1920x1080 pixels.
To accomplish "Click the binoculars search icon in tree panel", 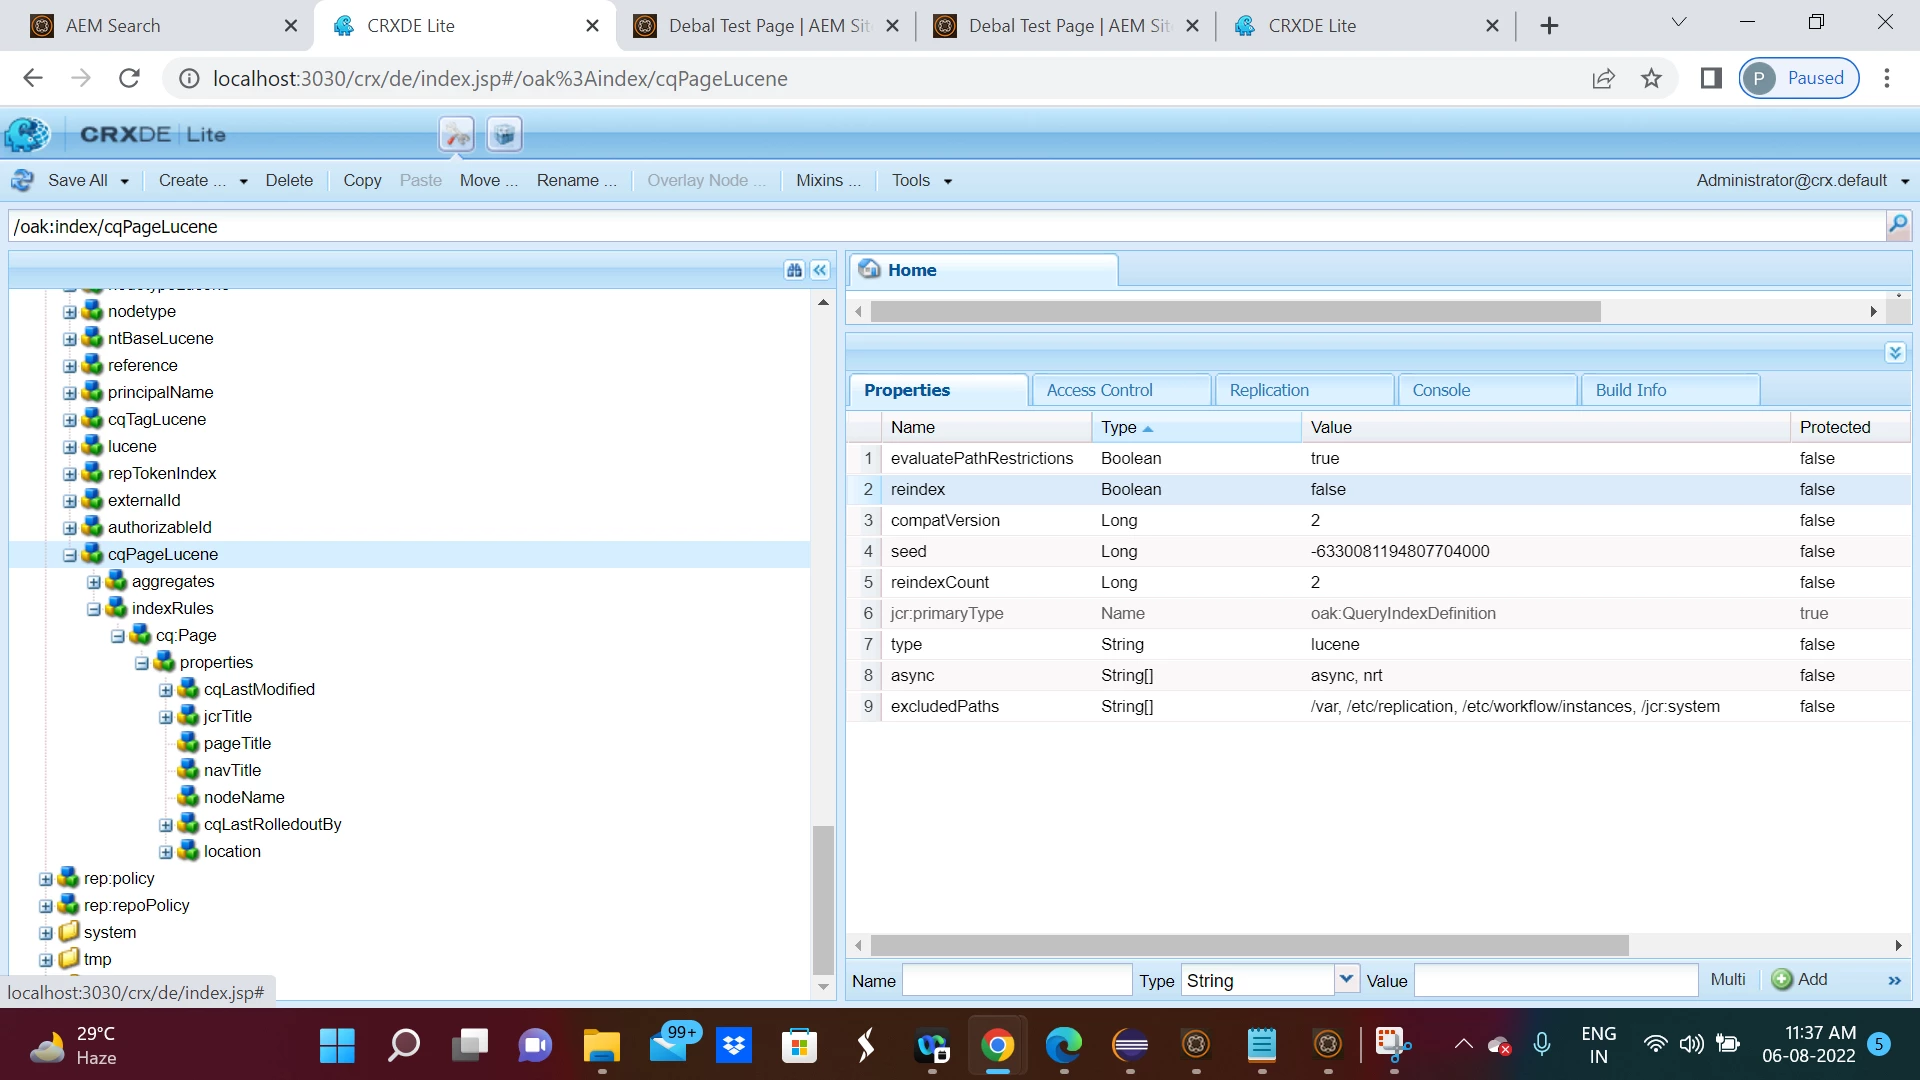I will point(794,270).
